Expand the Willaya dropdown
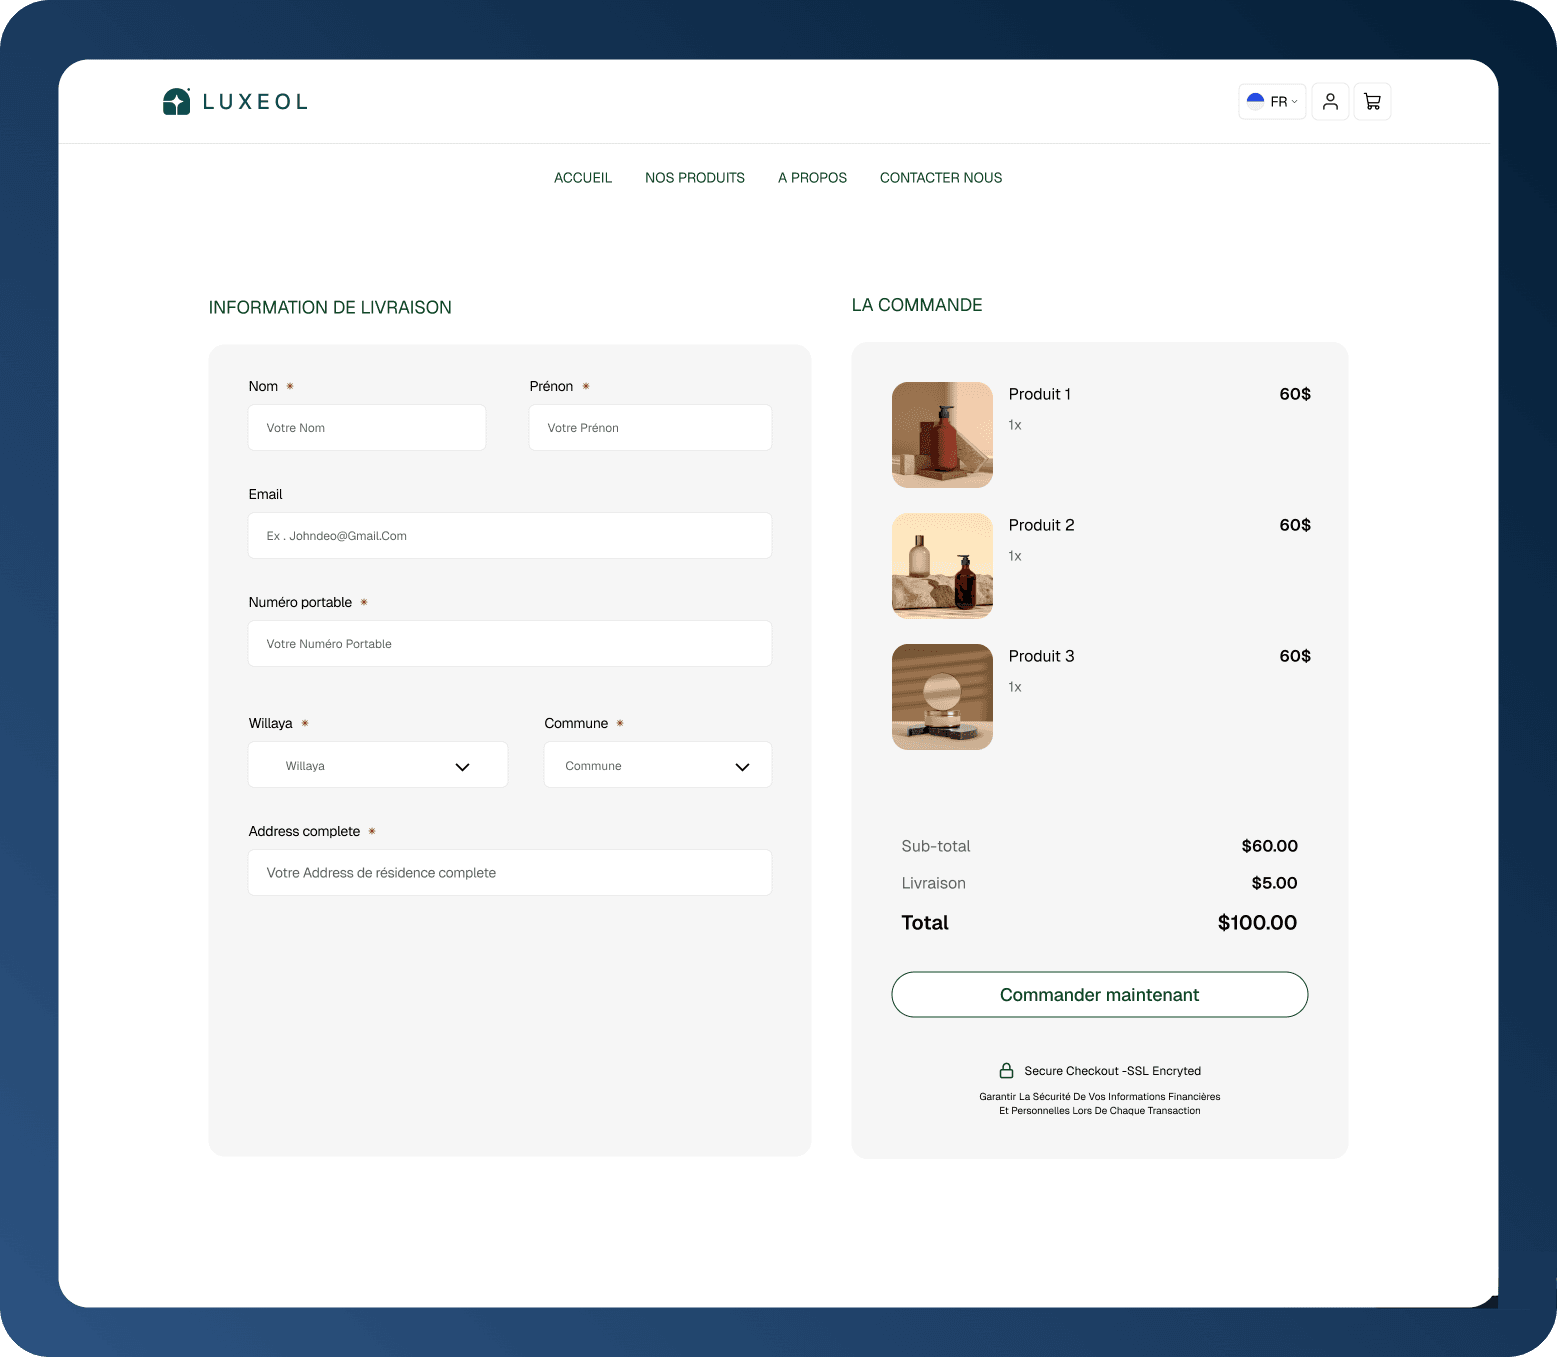This screenshot has height=1357, width=1558. (378, 765)
